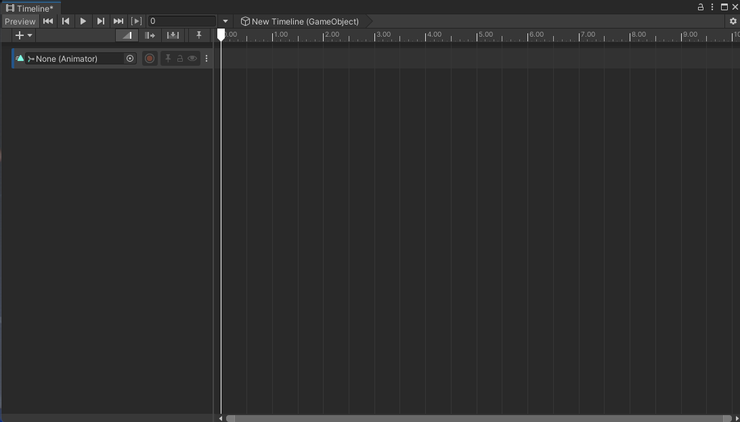Image resolution: width=740 pixels, height=422 pixels.
Task: Click the 6.00 label on the time ruler
Action: 537,34
